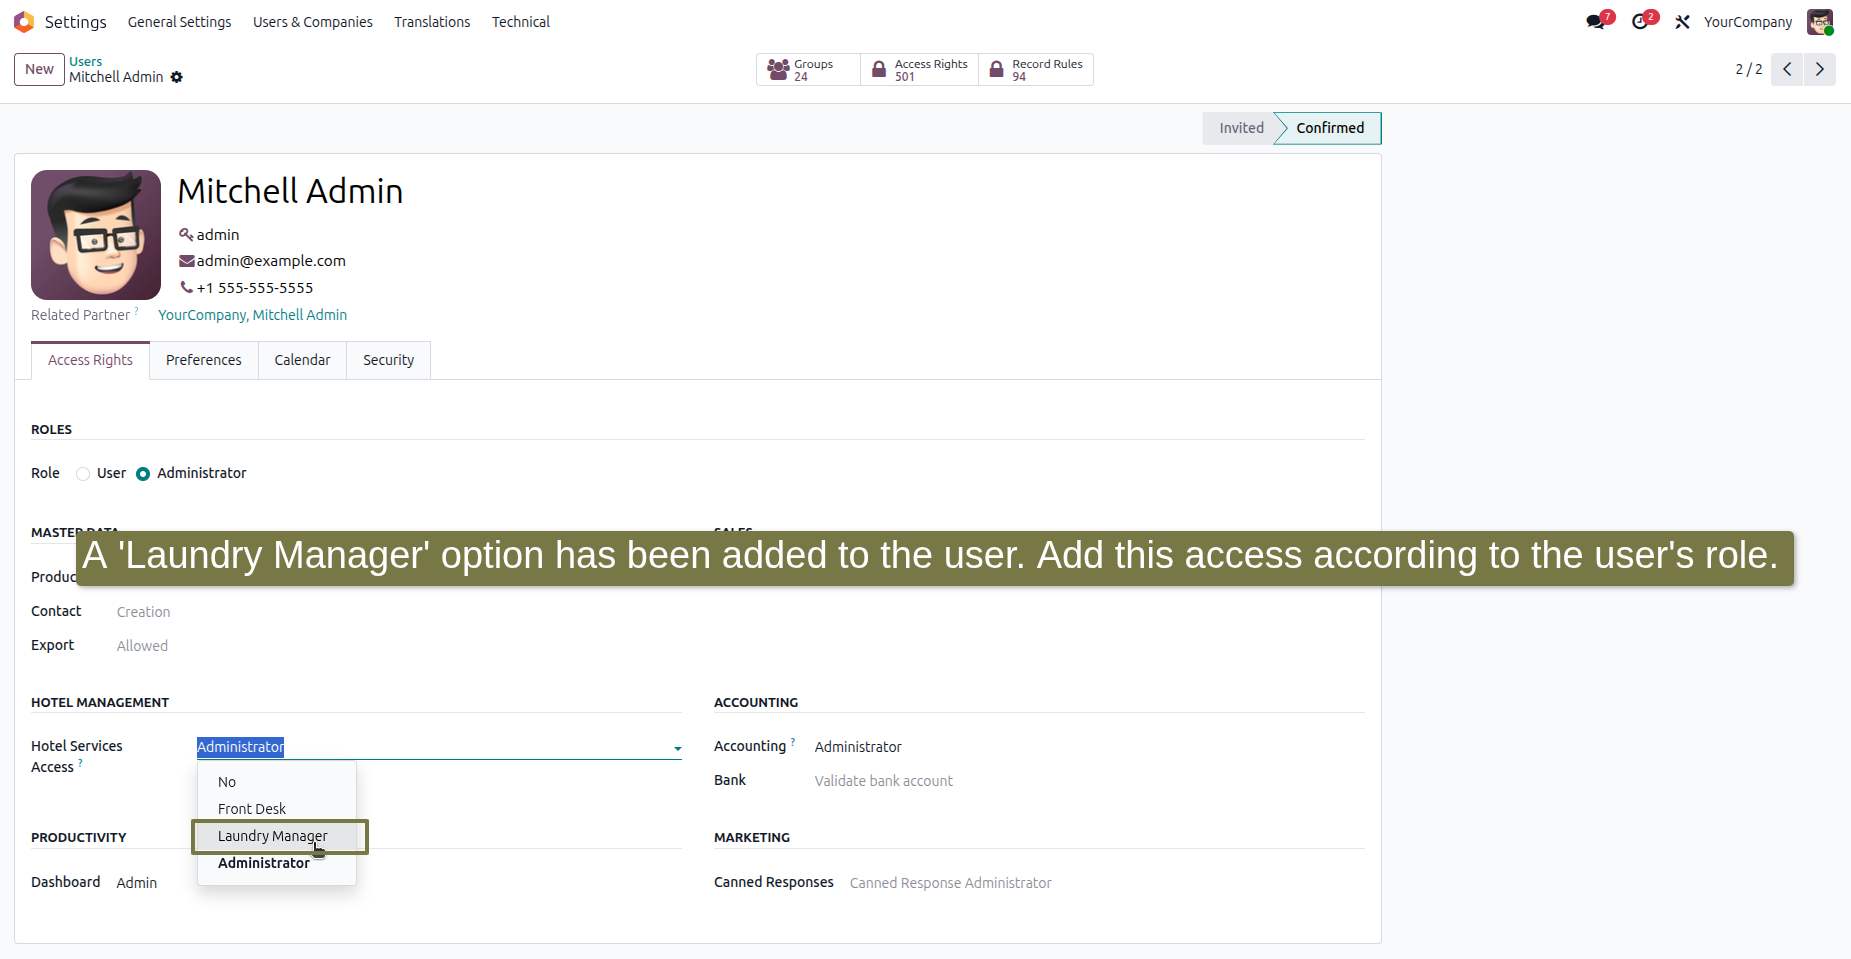Viewport: 1851px width, 959px height.
Task: Open Bank Validate bank account field
Action: tap(1089, 781)
